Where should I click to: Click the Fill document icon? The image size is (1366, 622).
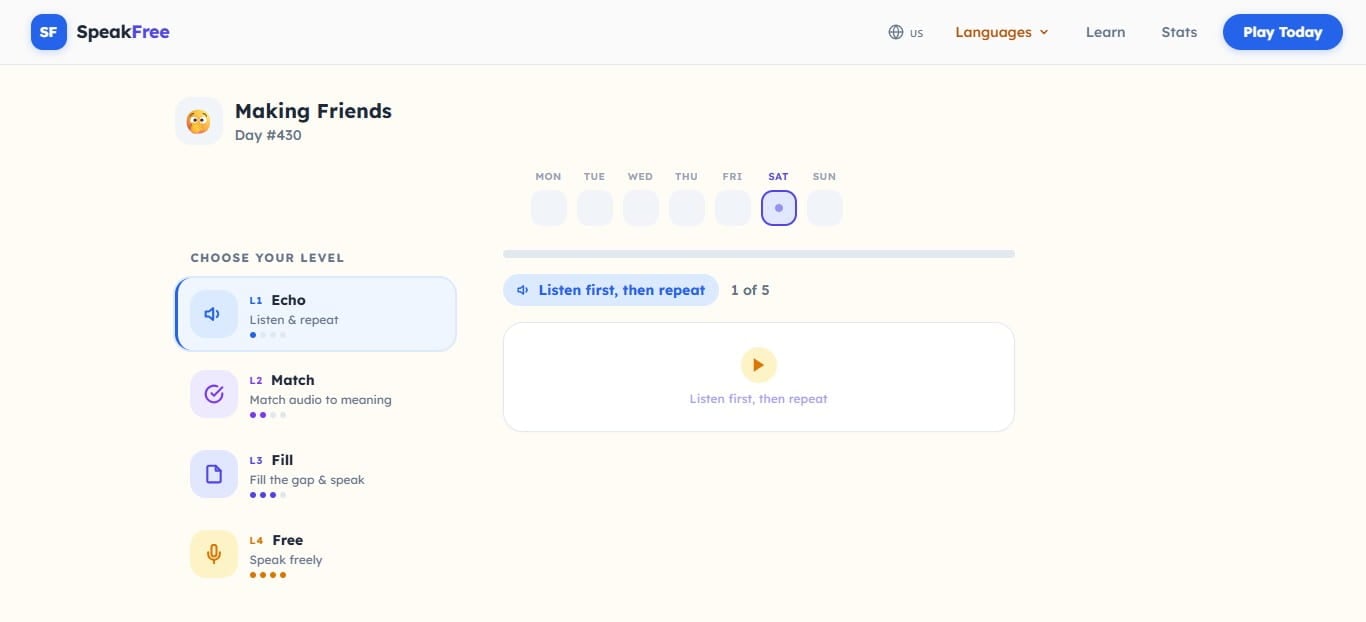(x=213, y=474)
